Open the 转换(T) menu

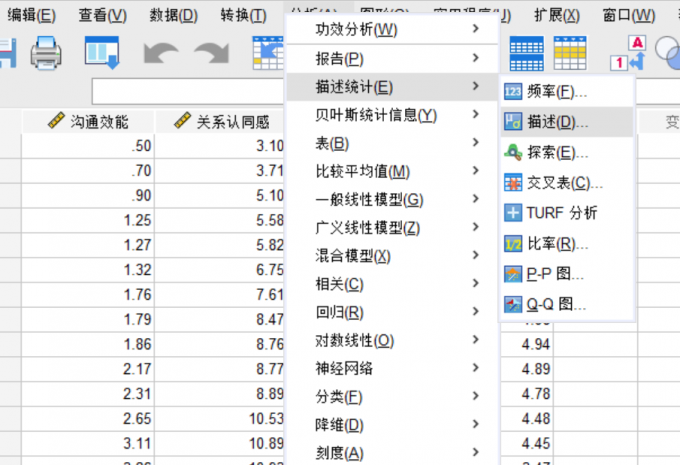243,15
